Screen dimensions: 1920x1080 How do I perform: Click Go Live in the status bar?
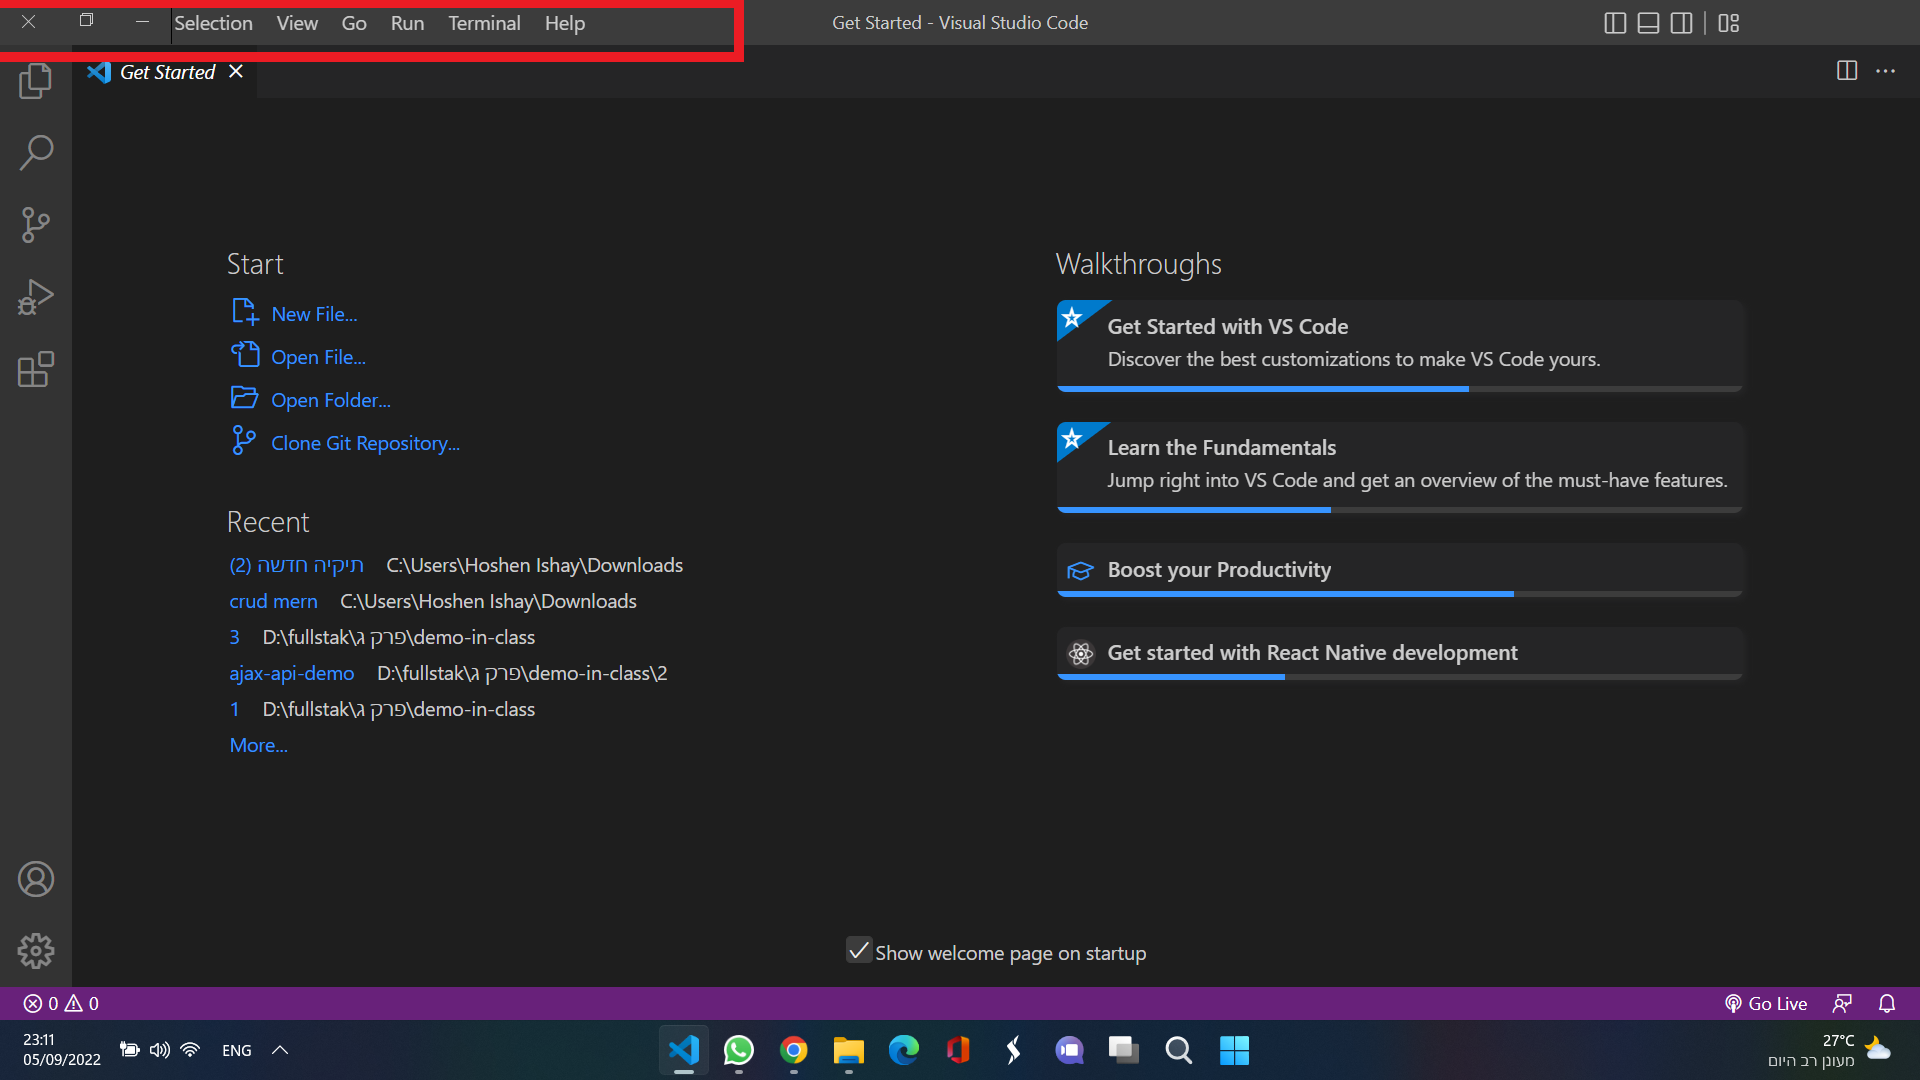[1766, 1003]
